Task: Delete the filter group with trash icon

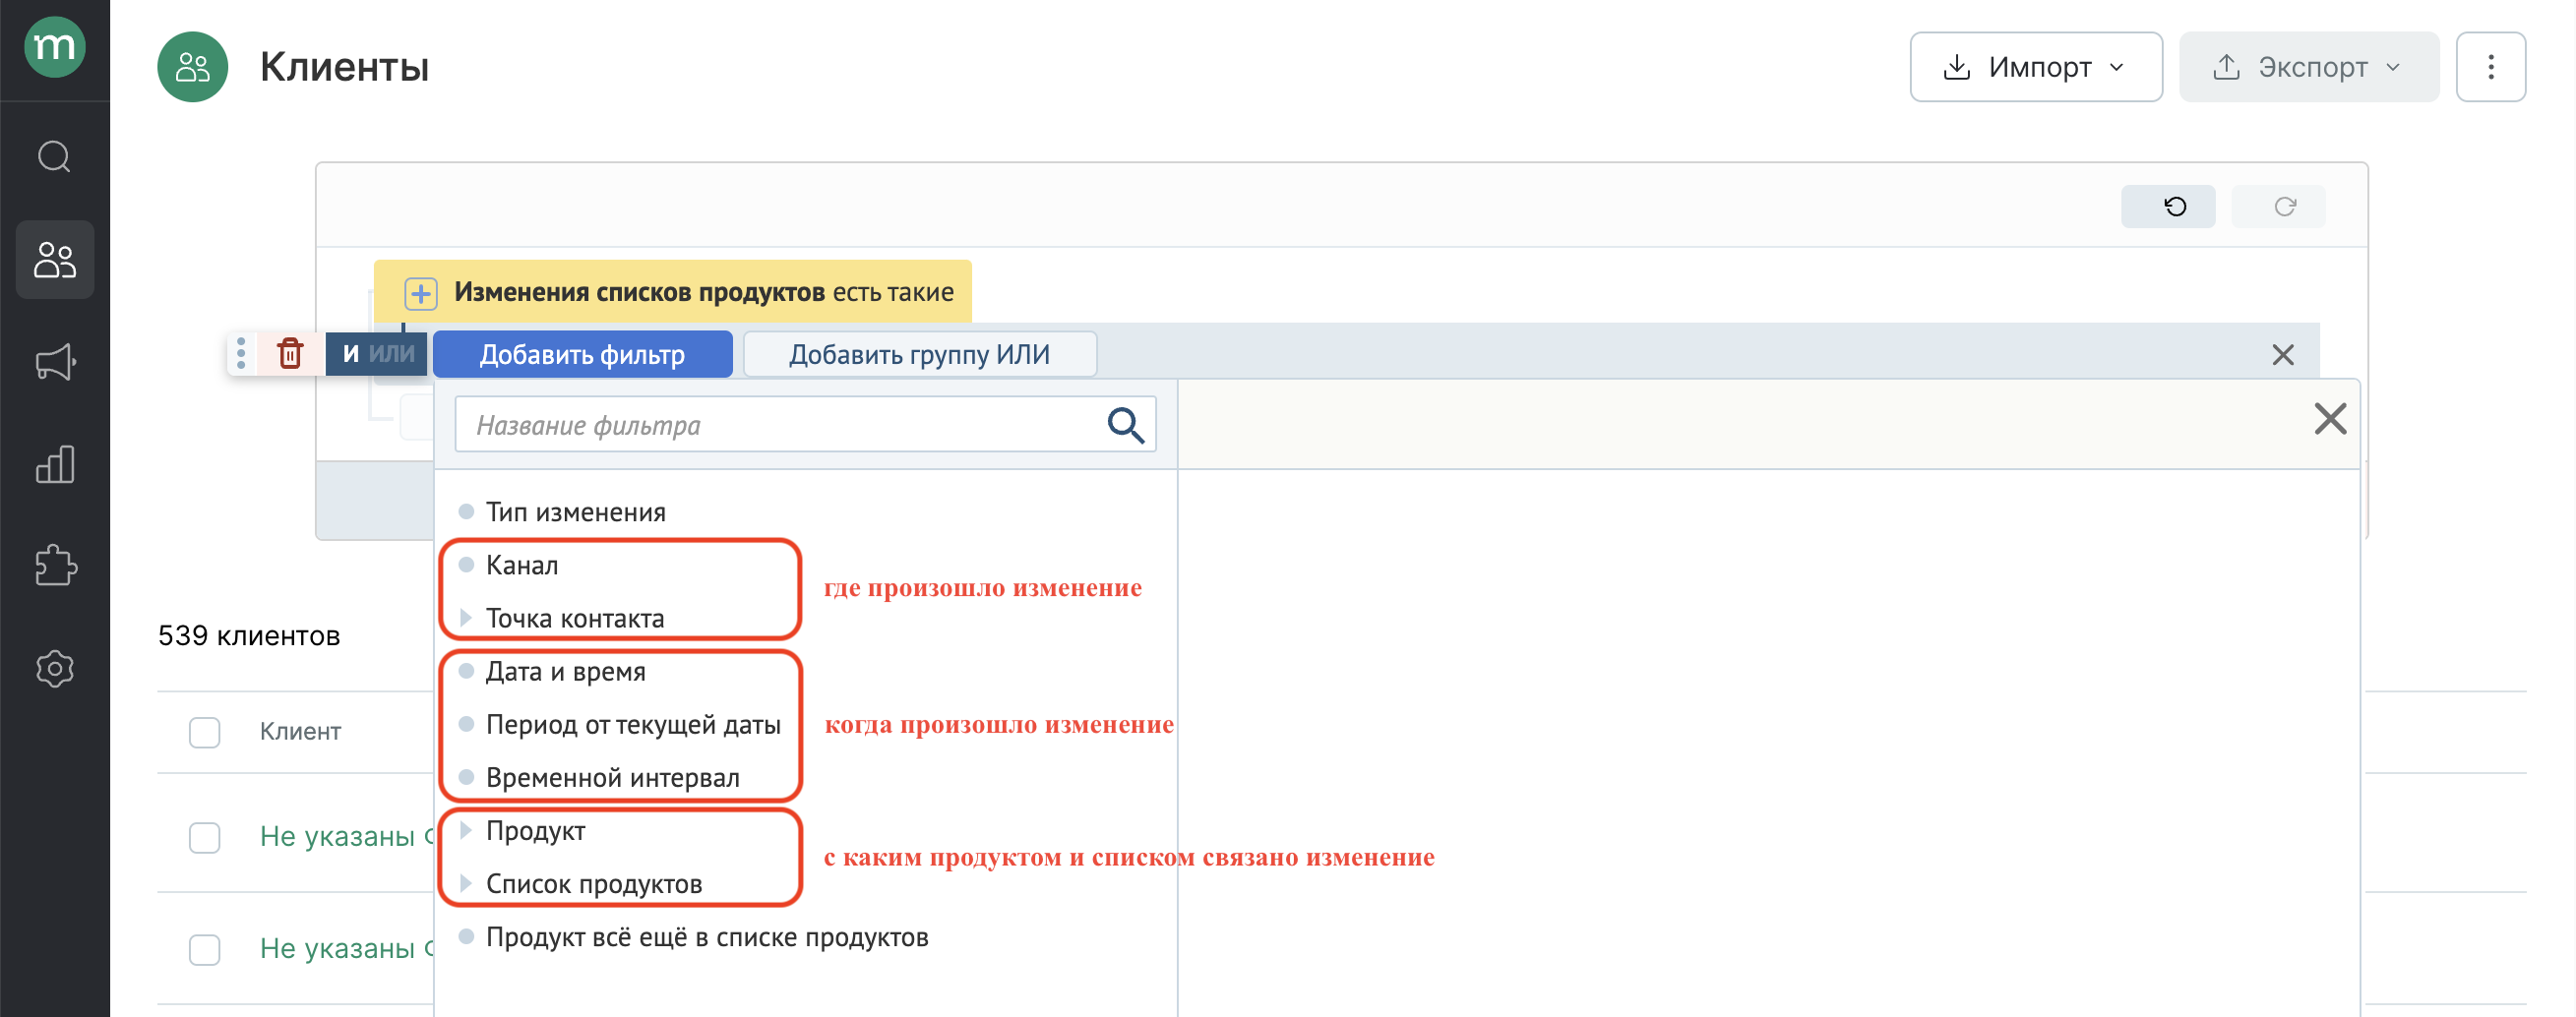Action: point(291,354)
